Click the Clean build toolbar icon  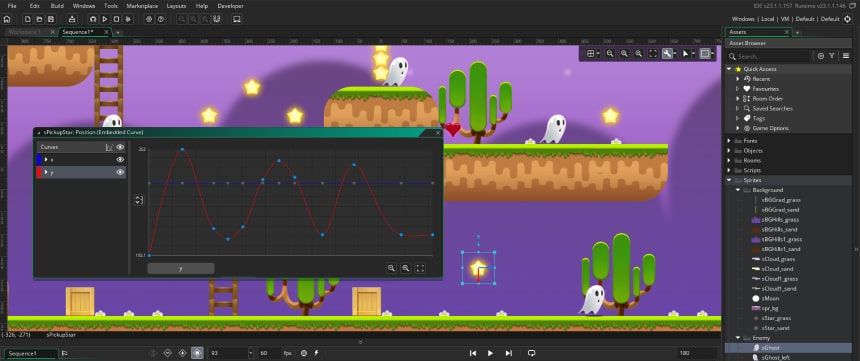coord(128,19)
